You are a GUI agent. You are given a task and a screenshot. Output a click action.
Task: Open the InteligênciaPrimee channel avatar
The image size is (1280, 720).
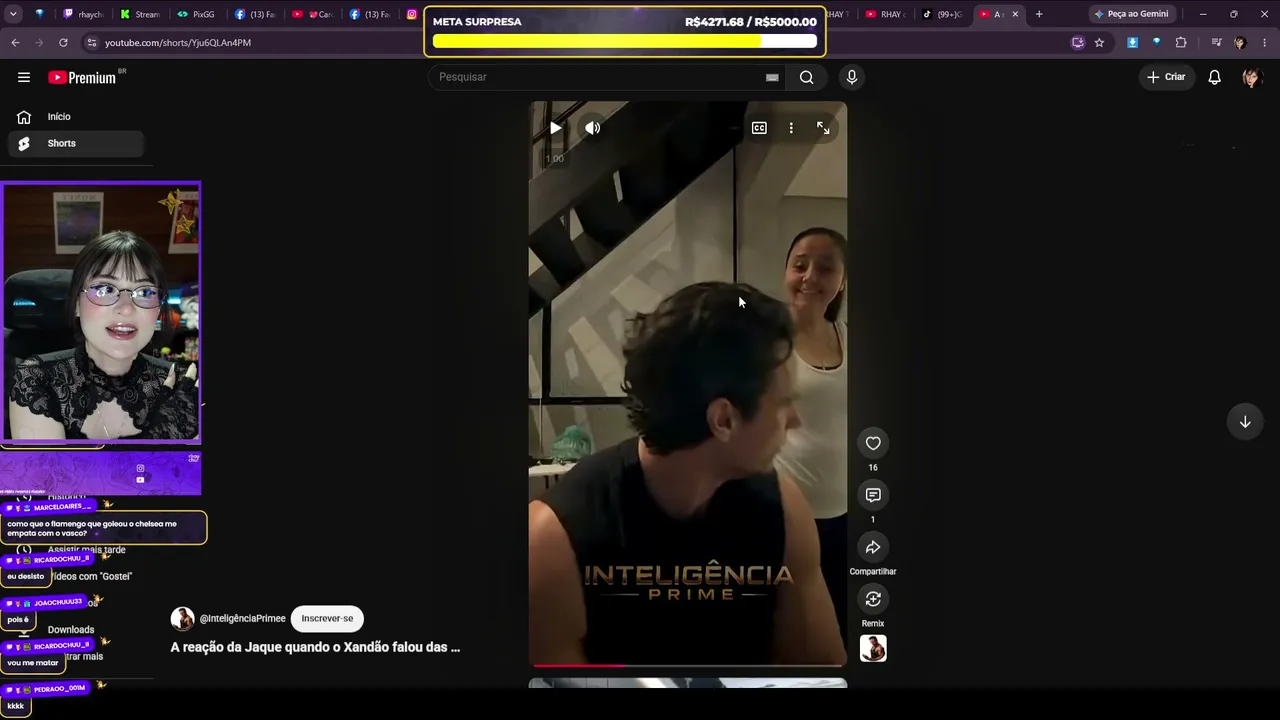182,618
